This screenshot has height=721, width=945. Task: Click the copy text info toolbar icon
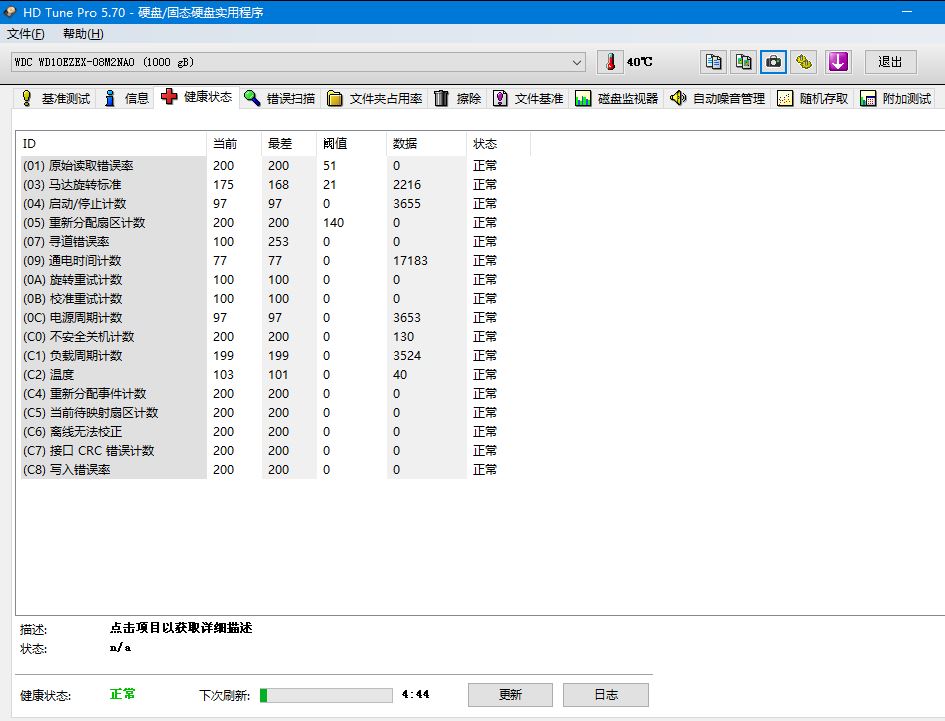[x=713, y=61]
